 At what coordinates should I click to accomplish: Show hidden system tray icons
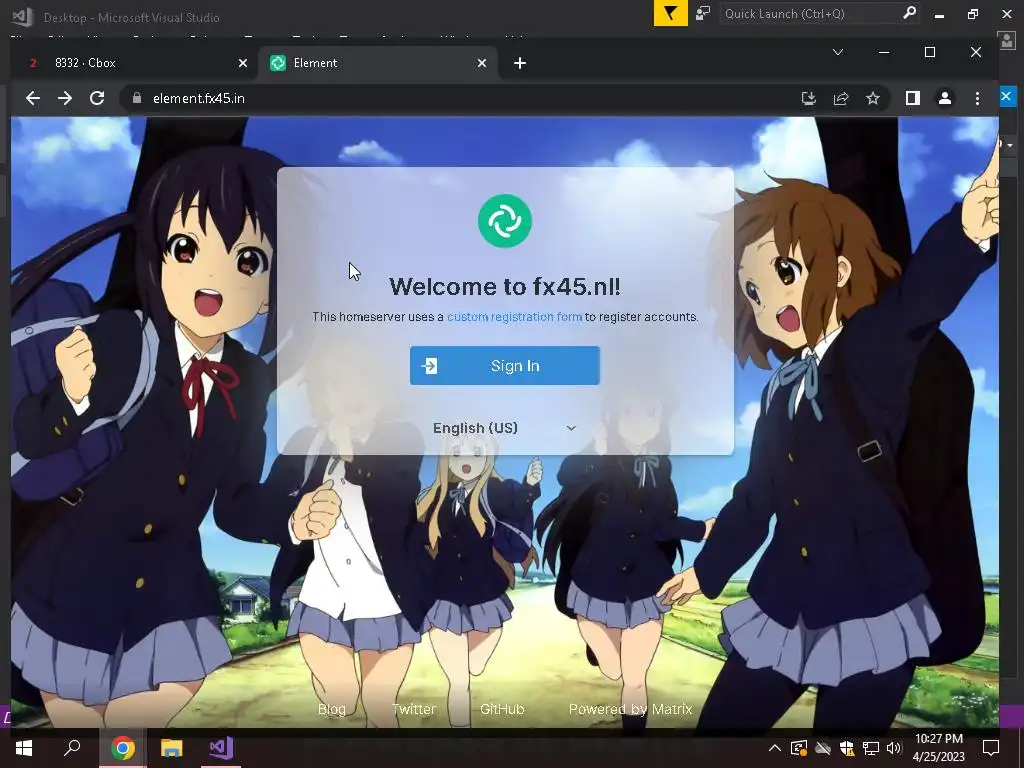[775, 748]
